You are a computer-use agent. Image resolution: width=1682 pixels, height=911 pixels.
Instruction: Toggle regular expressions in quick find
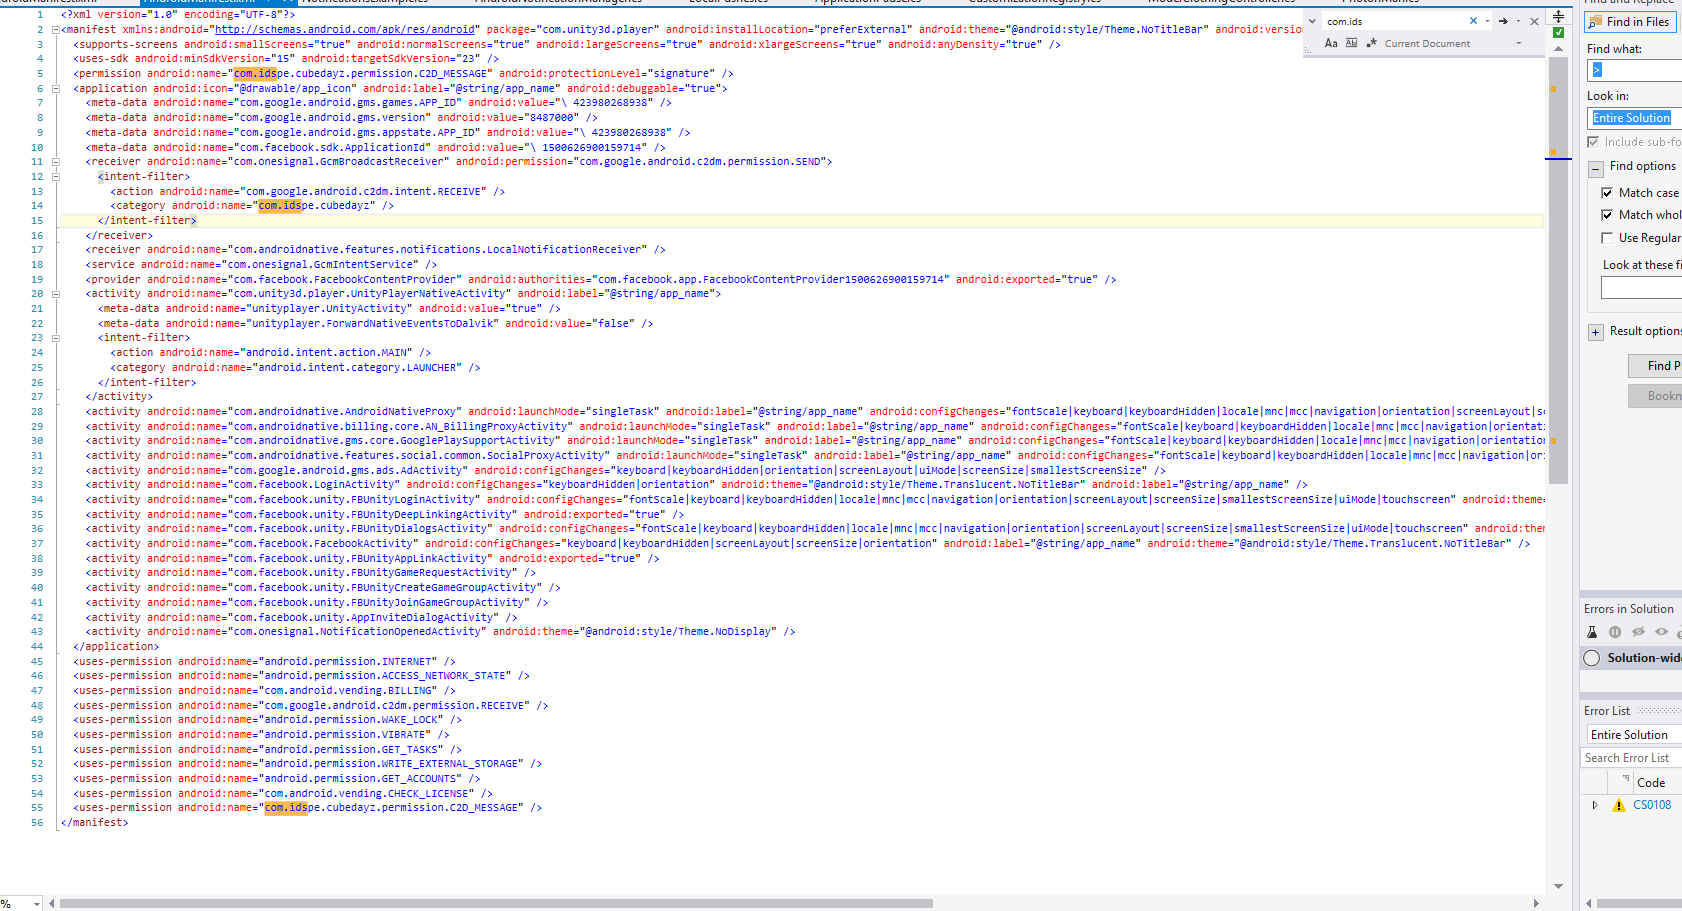click(x=1372, y=43)
